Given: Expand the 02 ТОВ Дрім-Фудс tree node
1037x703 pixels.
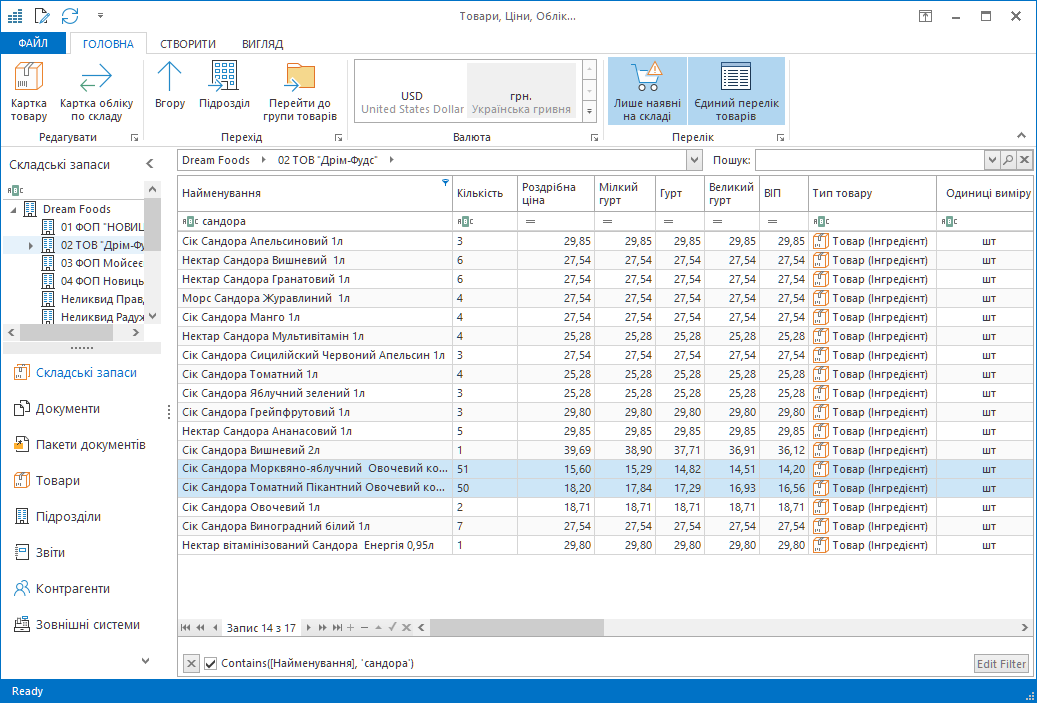Looking at the screenshot, I should (x=31, y=245).
